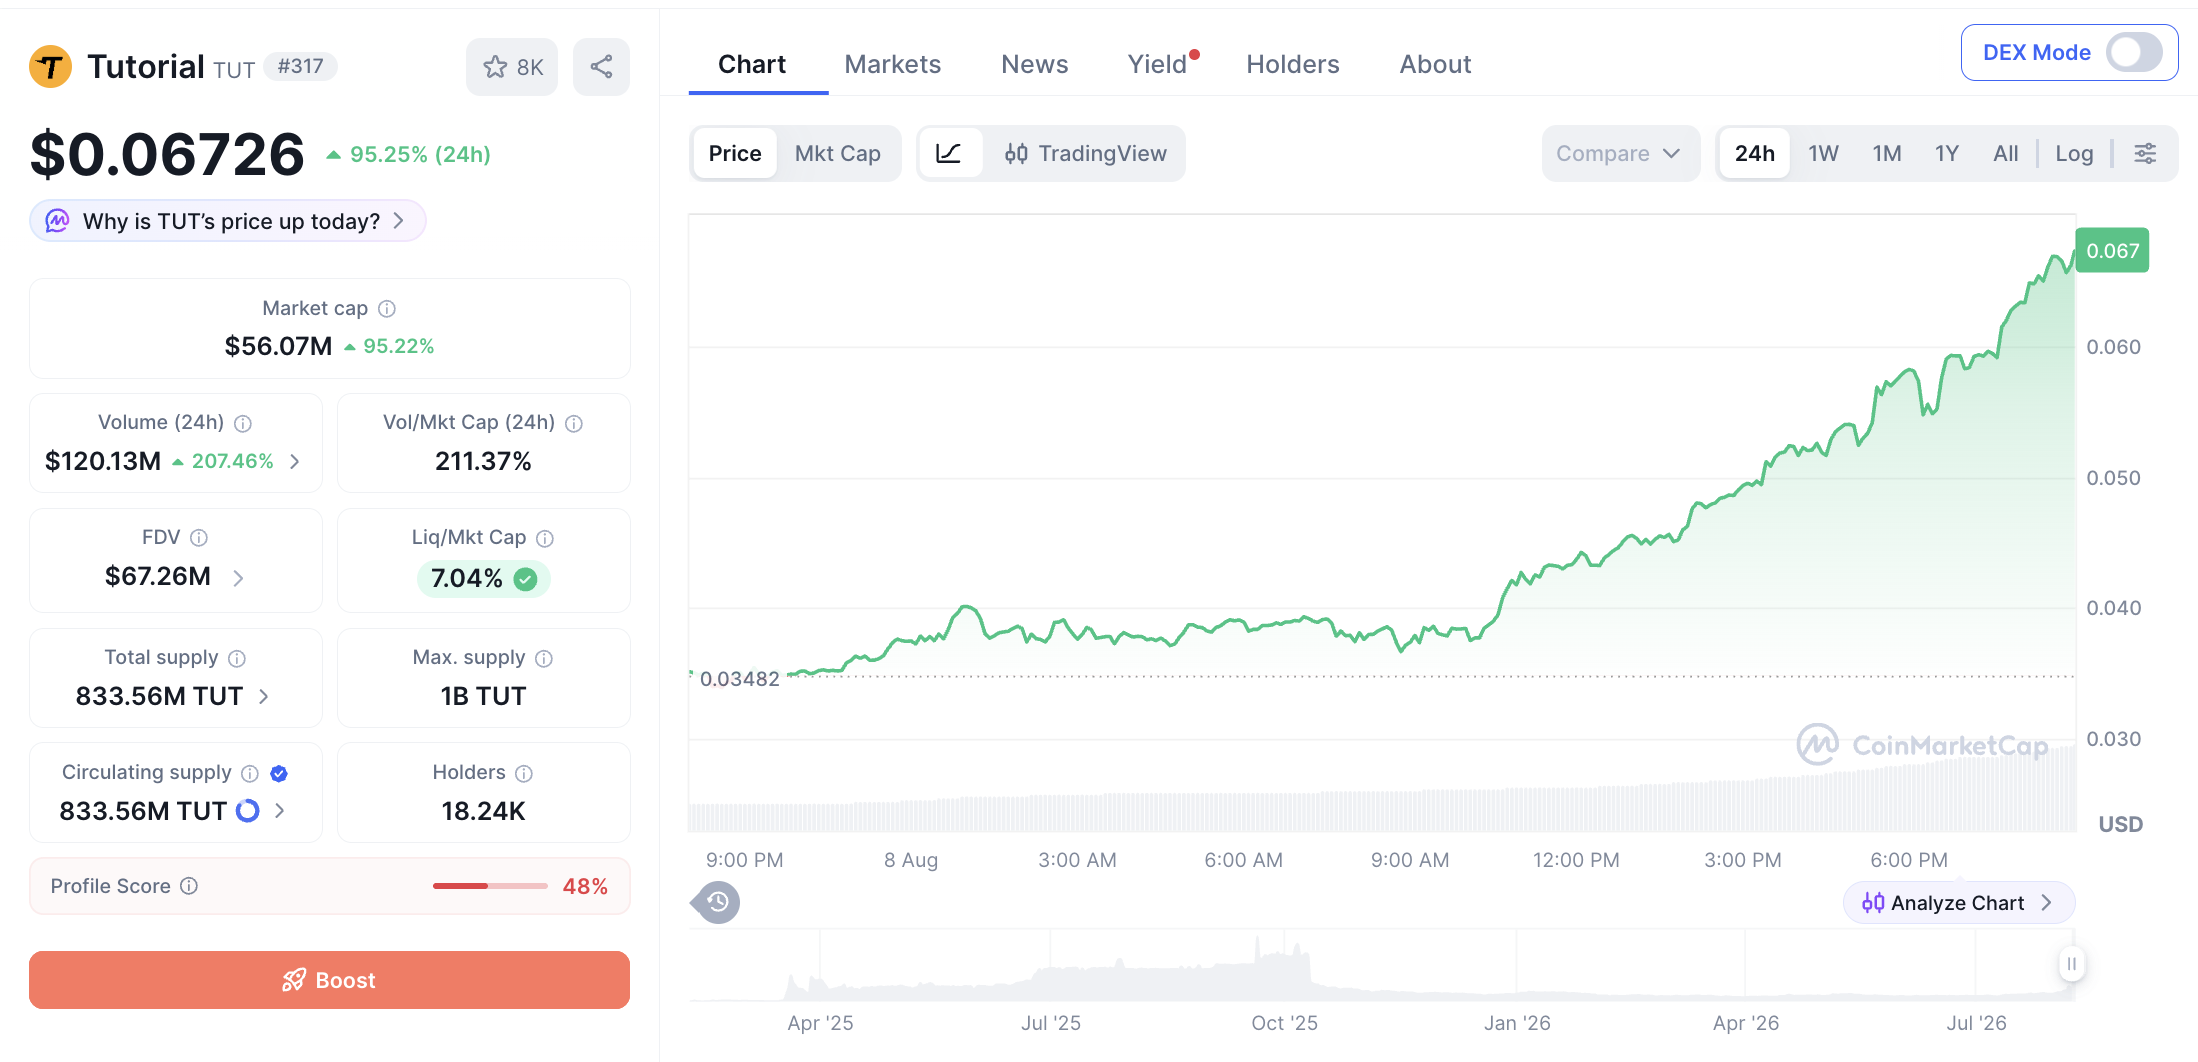Open the Compare dropdown

(1619, 153)
